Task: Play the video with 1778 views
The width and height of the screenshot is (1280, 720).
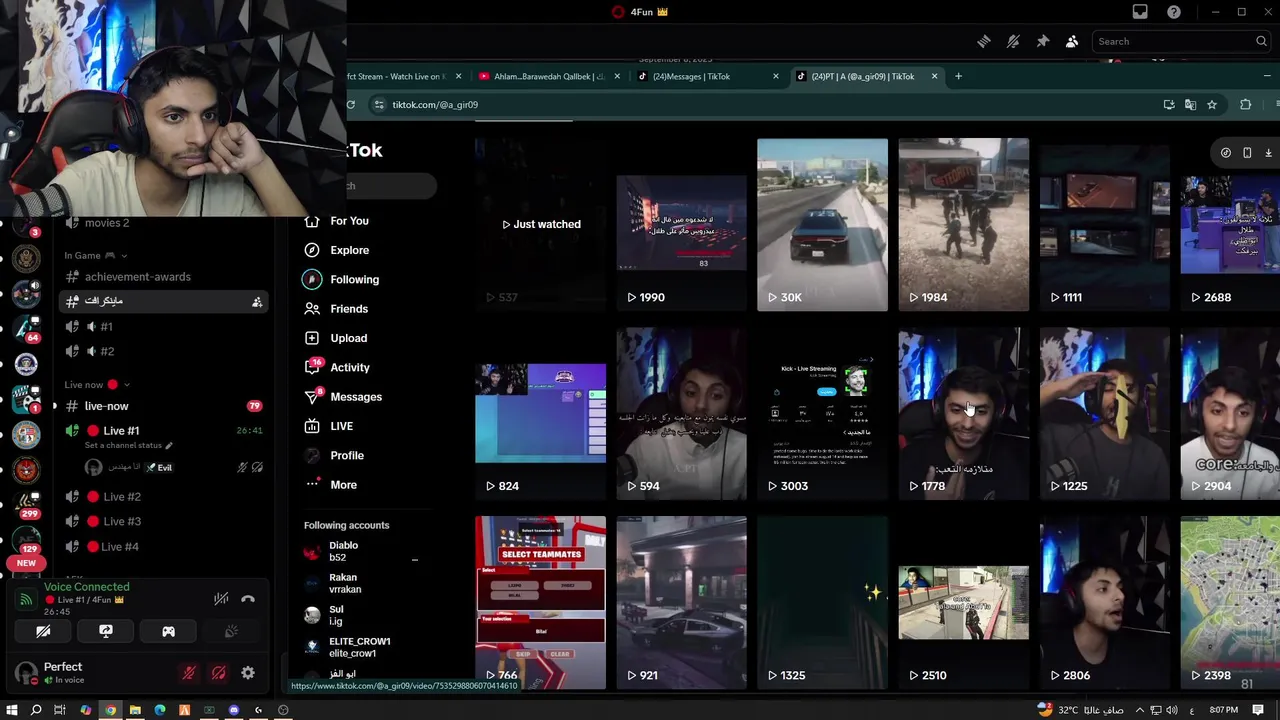Action: click(x=963, y=413)
